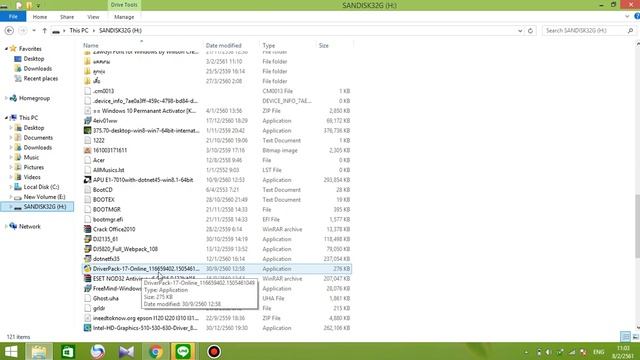Sort by Type column header
Image resolution: width=640 pixels, height=360 pixels.
(269, 45)
